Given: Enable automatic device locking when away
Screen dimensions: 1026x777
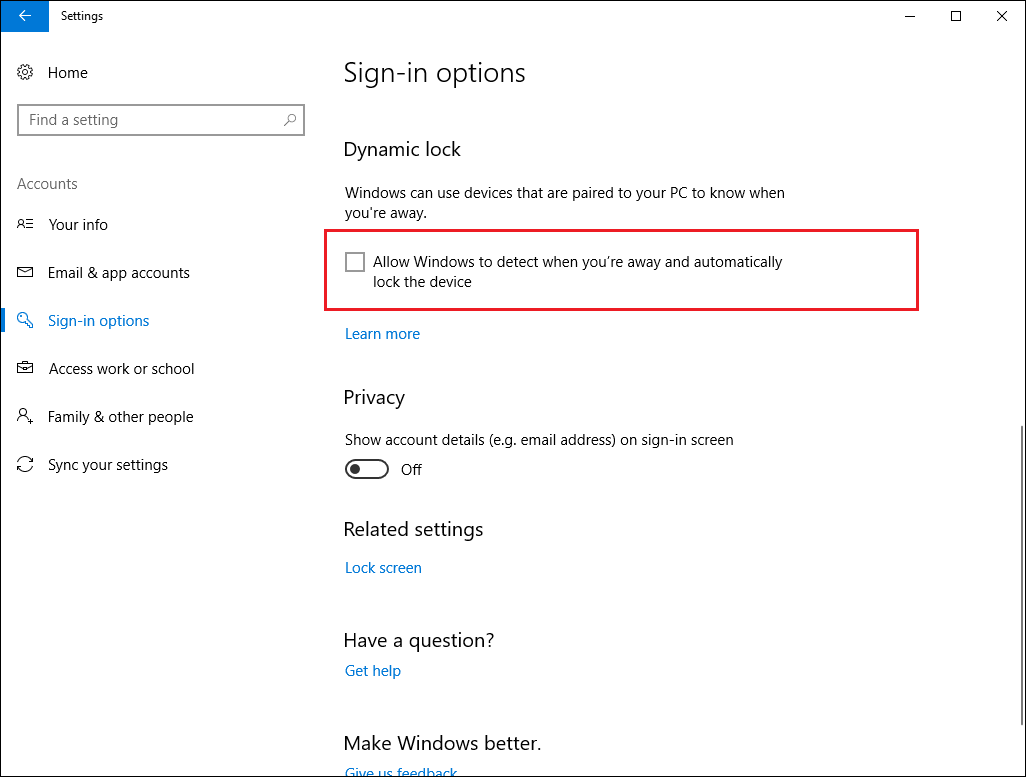Looking at the screenshot, I should coord(355,261).
